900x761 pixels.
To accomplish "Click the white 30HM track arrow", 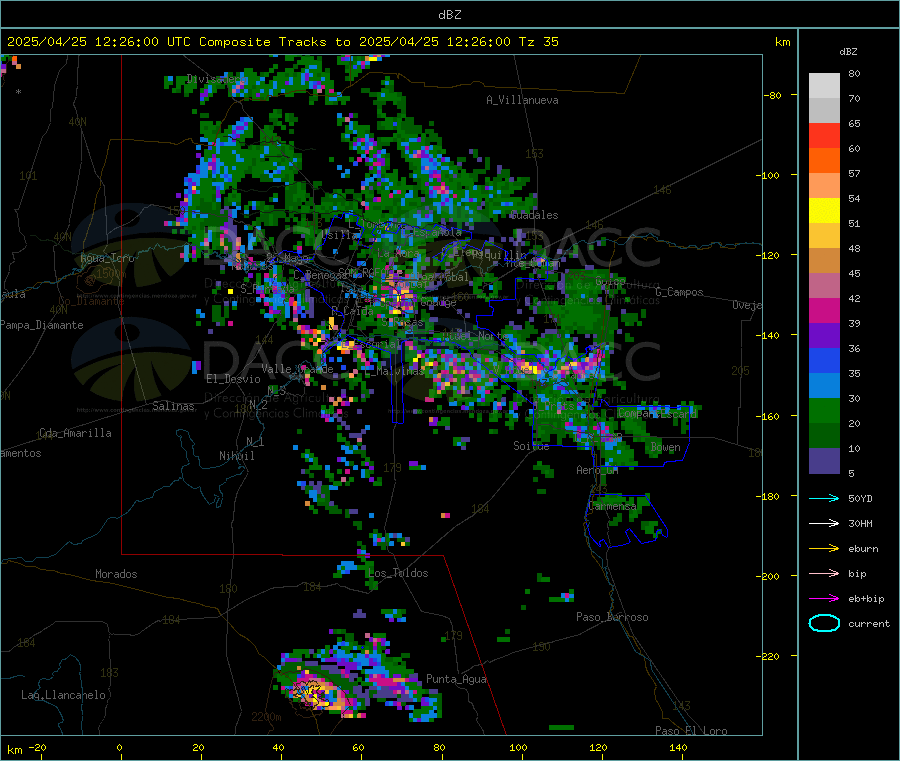I will click(x=824, y=523).
